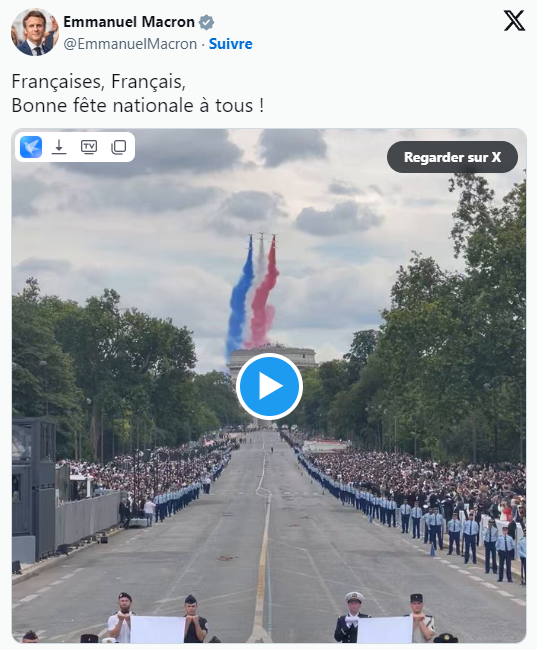The height and width of the screenshot is (650, 537).
Task: Click the white banner held by right soldiers
Action: tap(385, 629)
